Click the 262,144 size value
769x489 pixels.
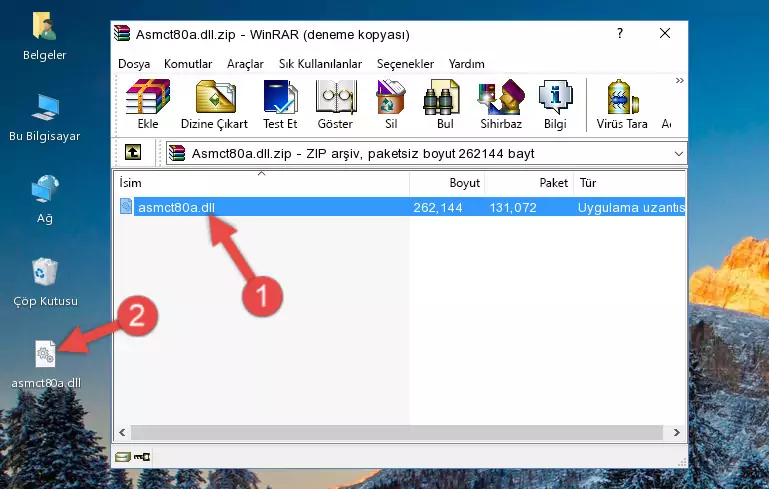(x=437, y=207)
